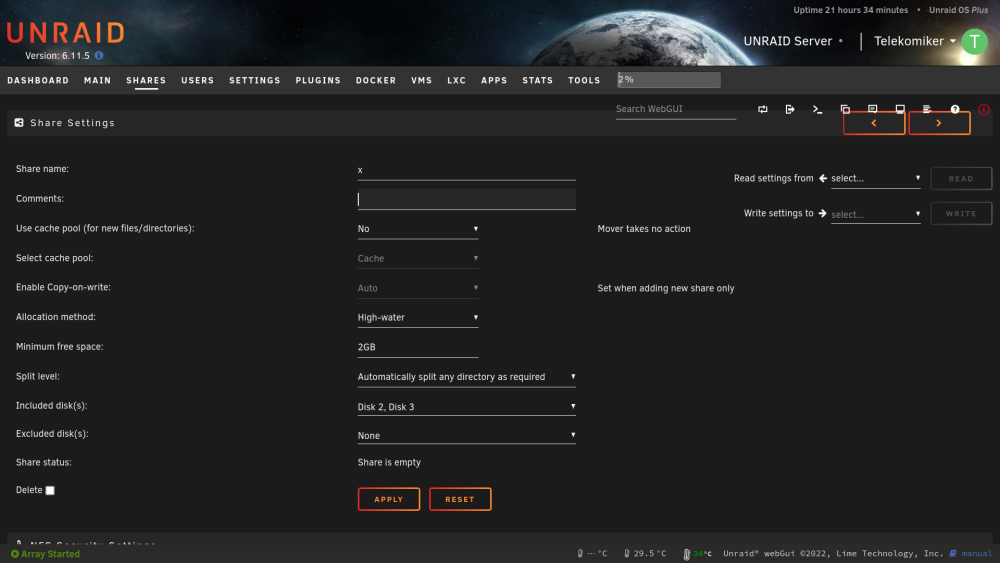Open Included disk(s) dropdown
Viewport: 1000px width, 563px height.
tap(467, 407)
